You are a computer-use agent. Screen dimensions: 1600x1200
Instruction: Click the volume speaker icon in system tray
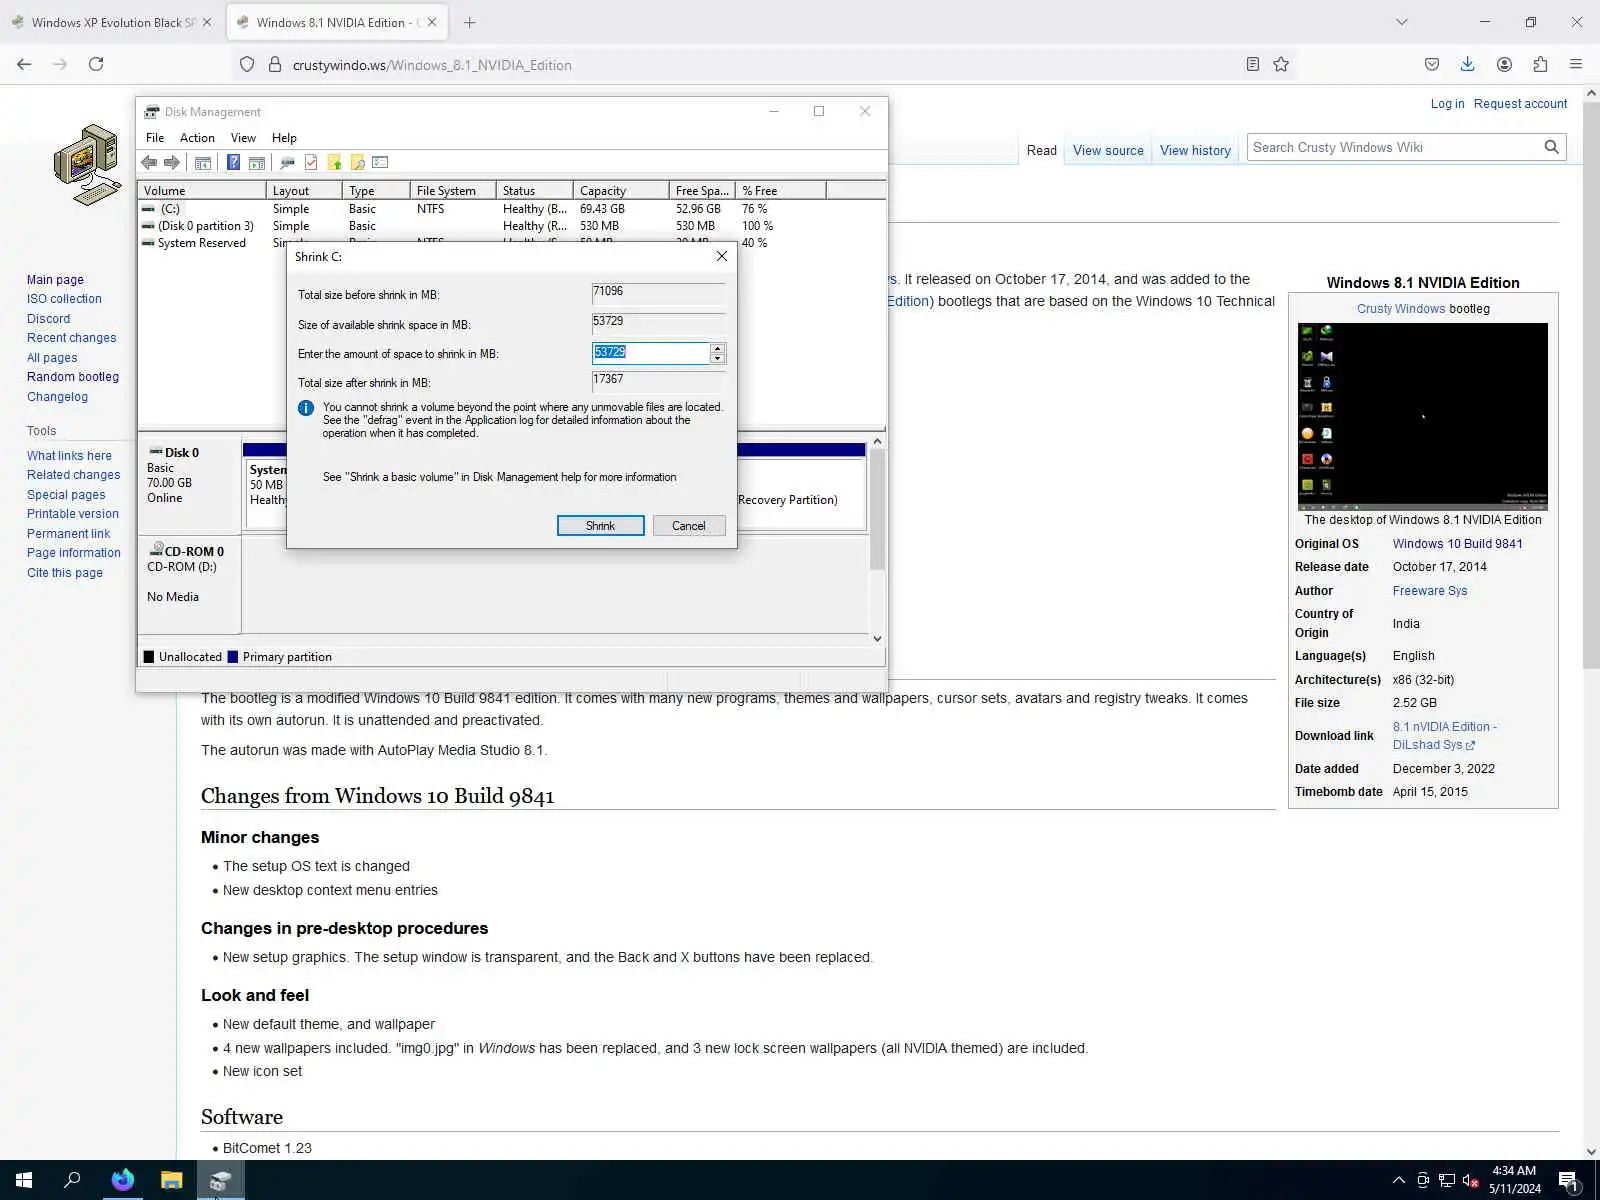pos(1470,1181)
